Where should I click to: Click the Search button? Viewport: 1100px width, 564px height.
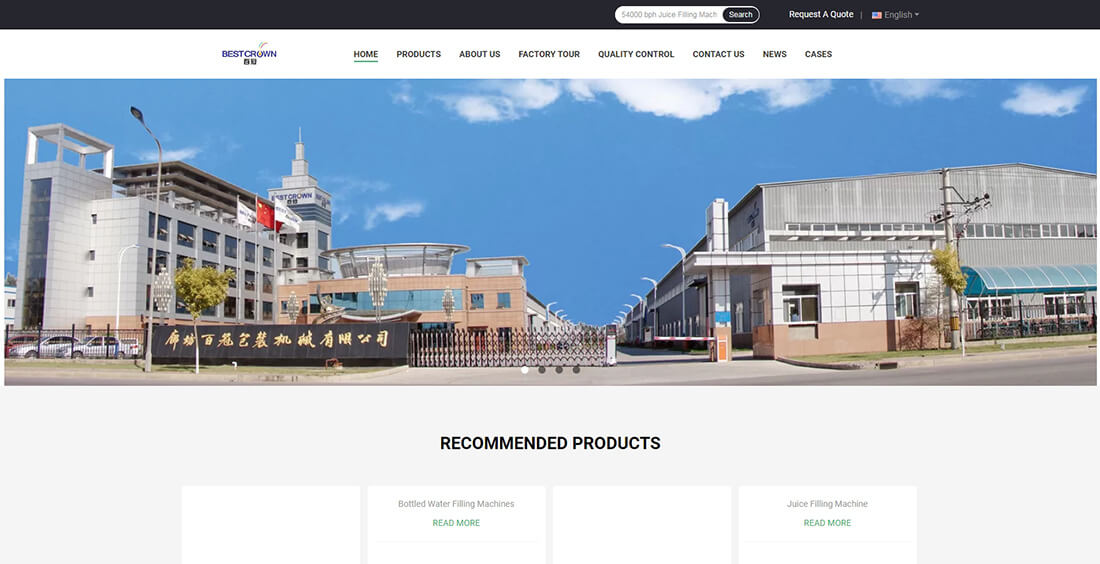[740, 15]
